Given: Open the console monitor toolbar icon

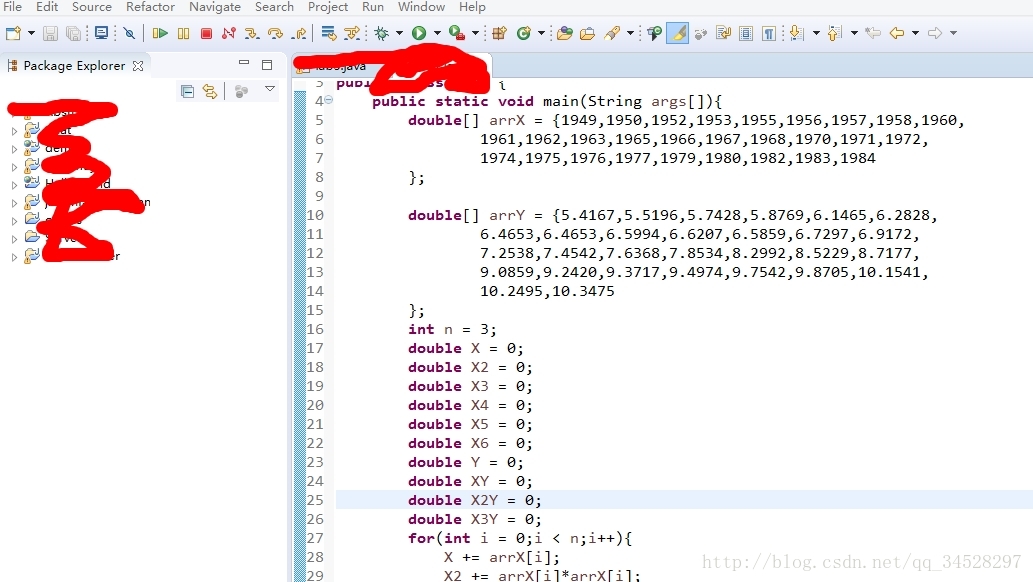Looking at the screenshot, I should coord(101,33).
